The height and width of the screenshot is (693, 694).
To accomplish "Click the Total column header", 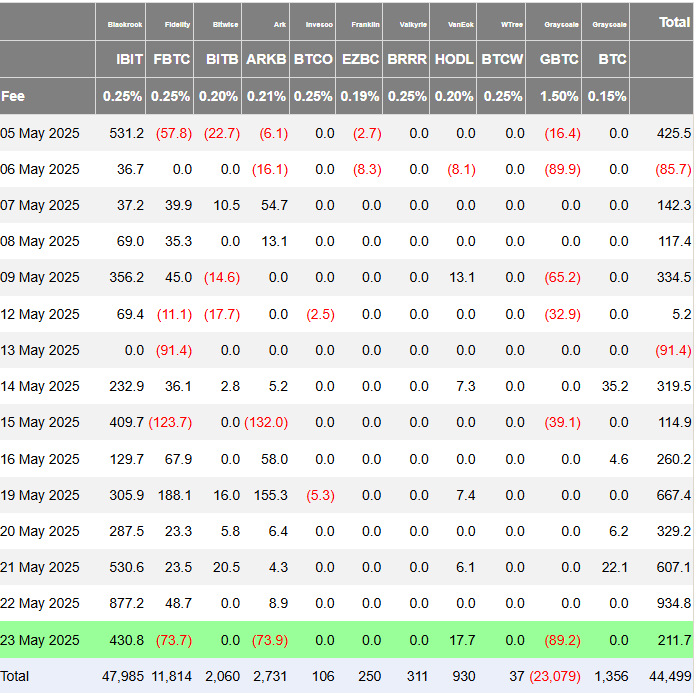I will pyautogui.click(x=673, y=21).
